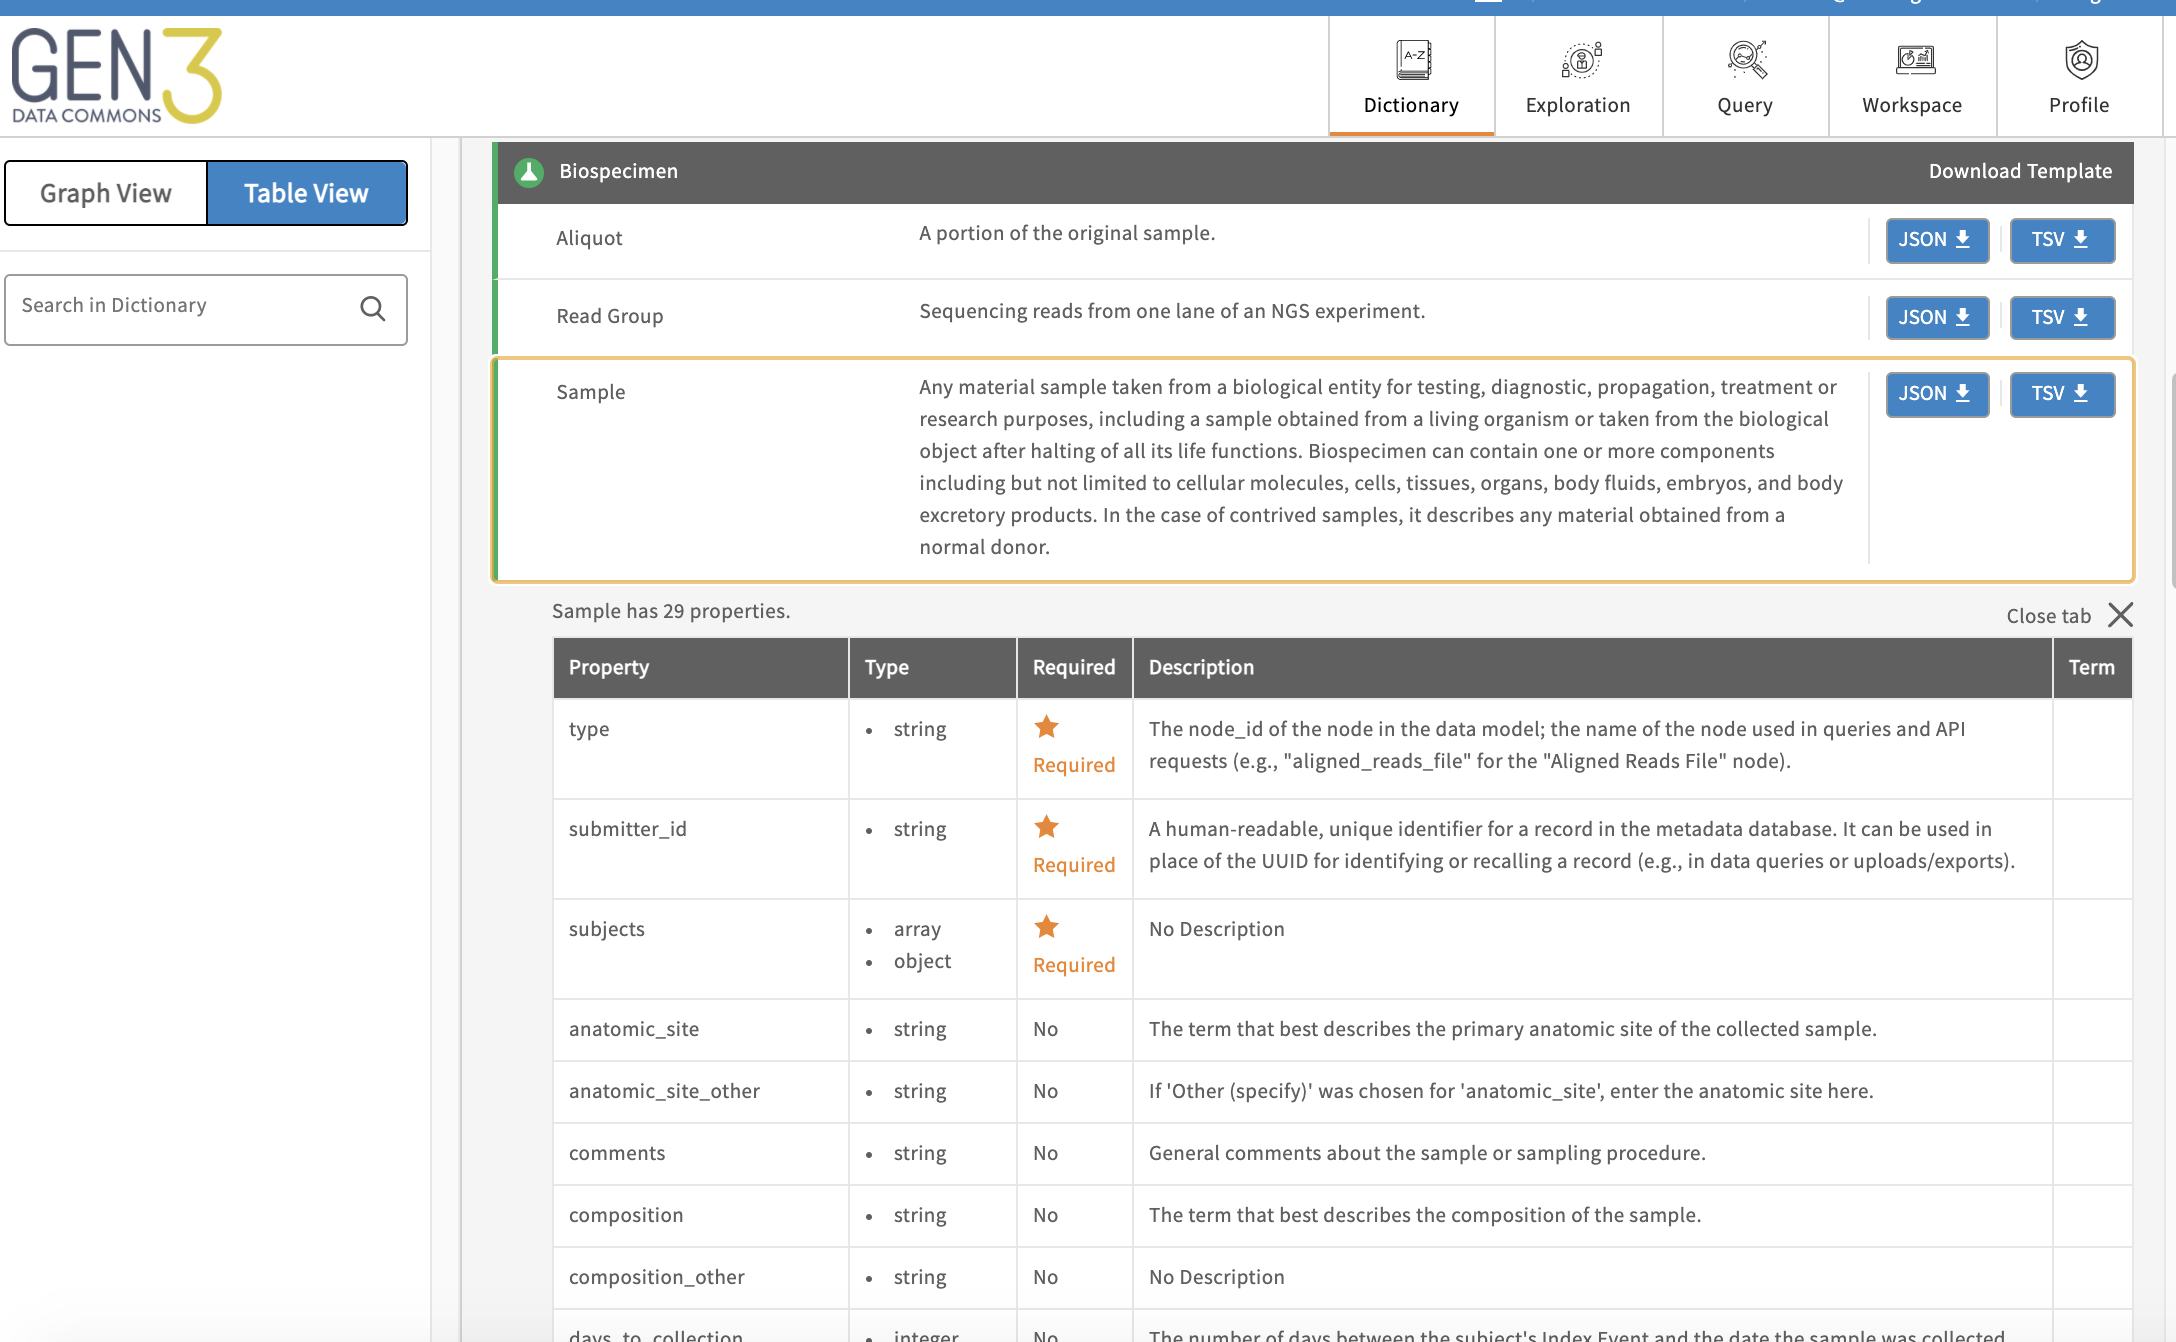Switch to Graph View
Viewport: 2176px width, 1342px height.
[106, 191]
